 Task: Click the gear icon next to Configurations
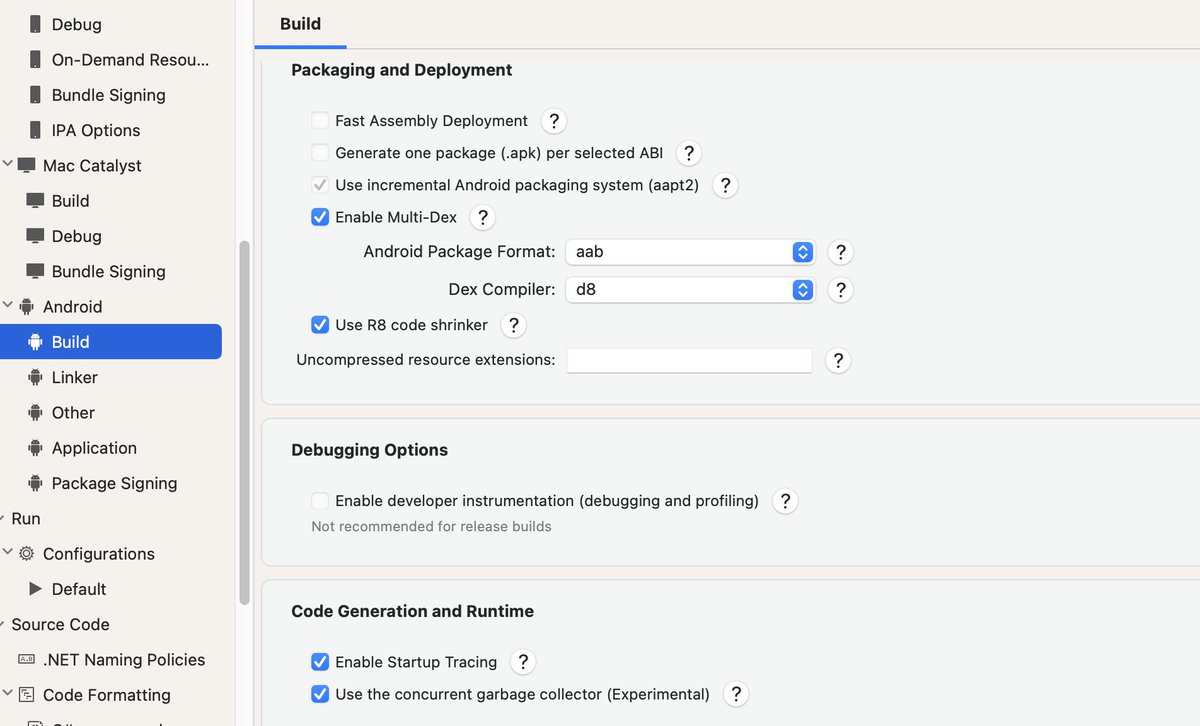coord(27,554)
